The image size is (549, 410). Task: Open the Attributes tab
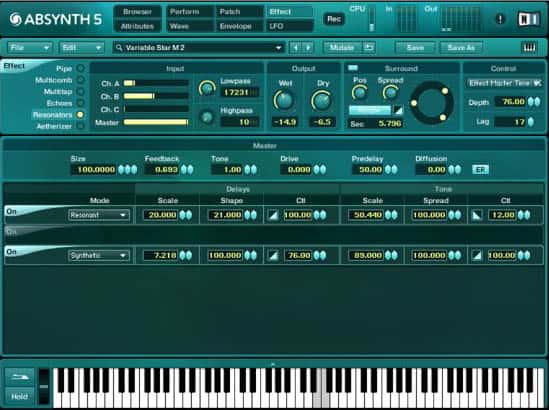[x=137, y=26]
